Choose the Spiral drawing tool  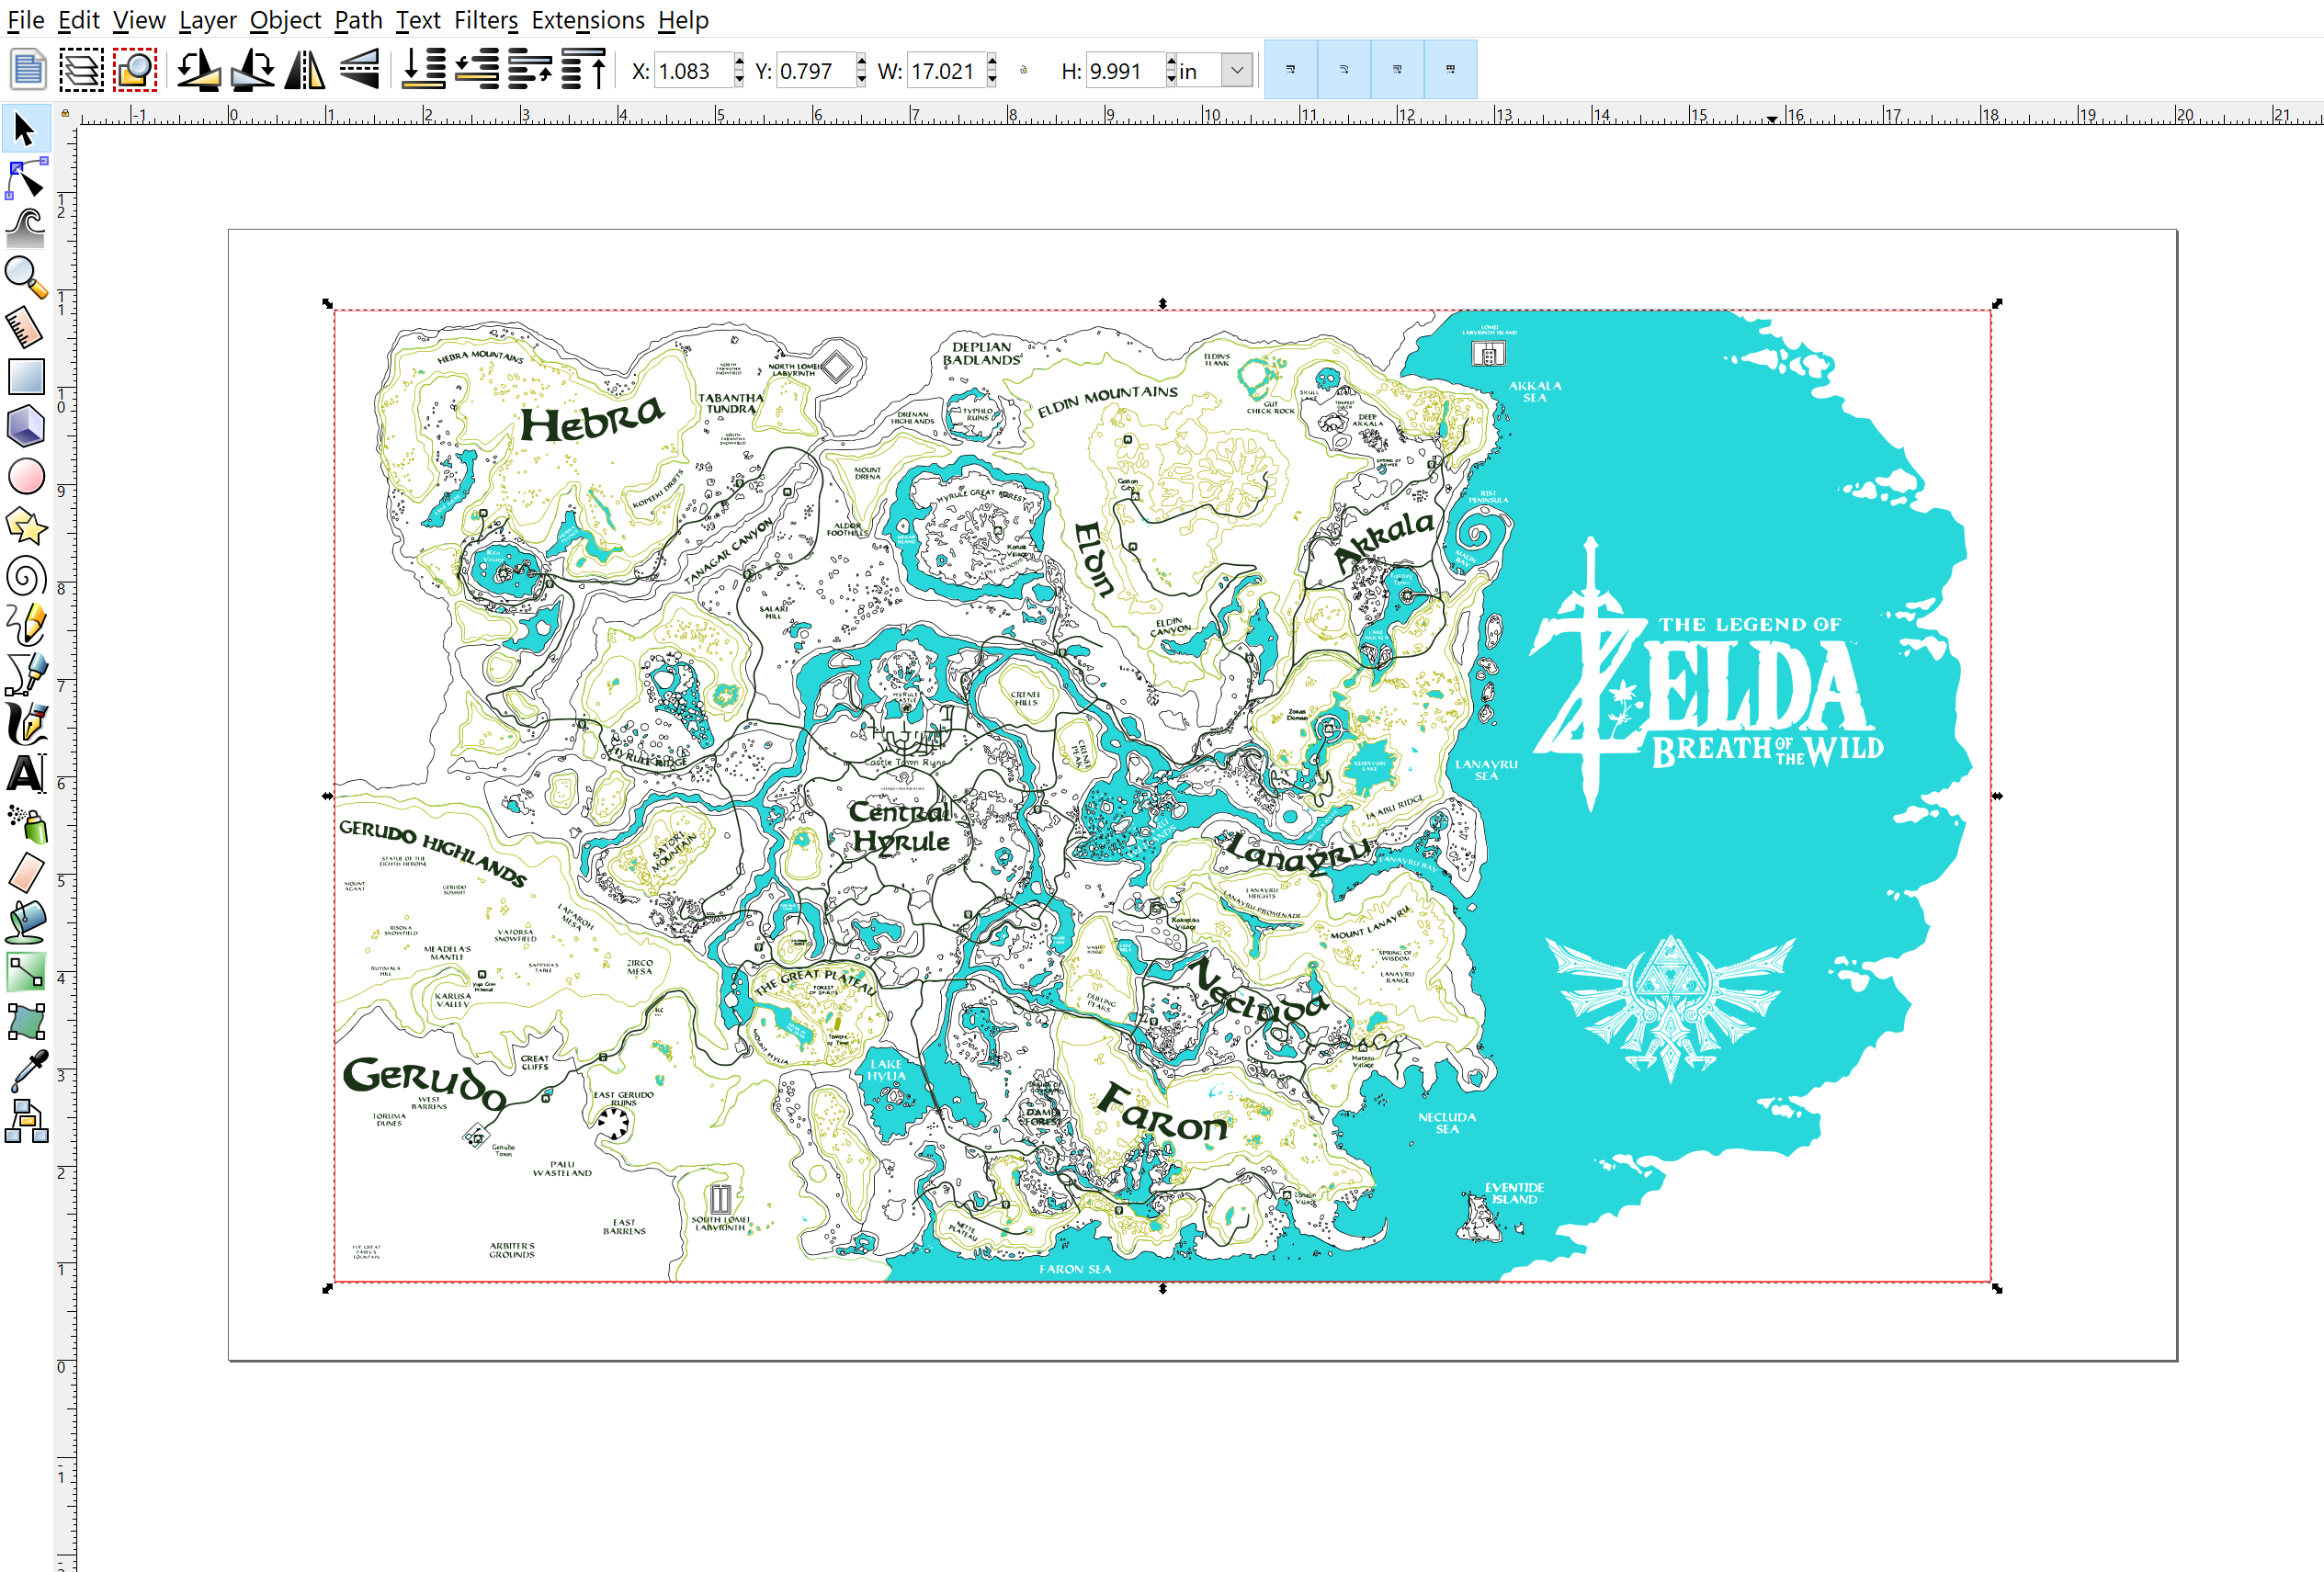click(x=26, y=577)
